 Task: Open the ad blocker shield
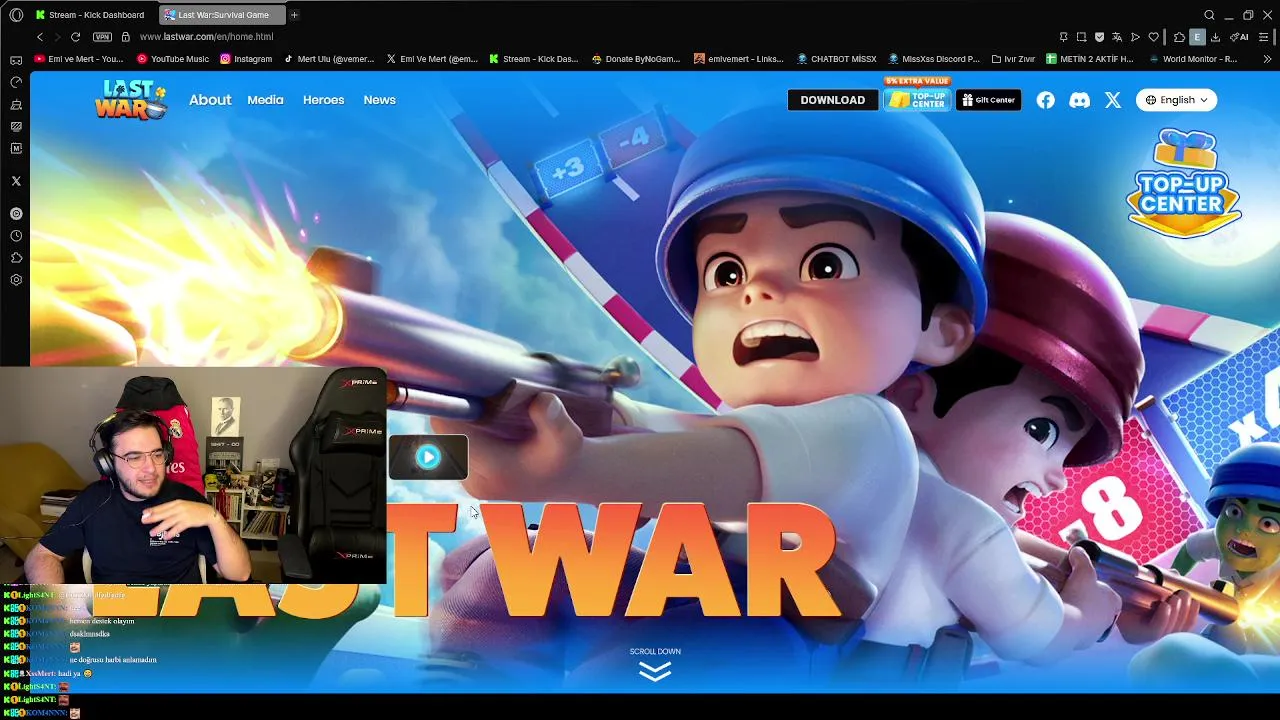click(1099, 37)
